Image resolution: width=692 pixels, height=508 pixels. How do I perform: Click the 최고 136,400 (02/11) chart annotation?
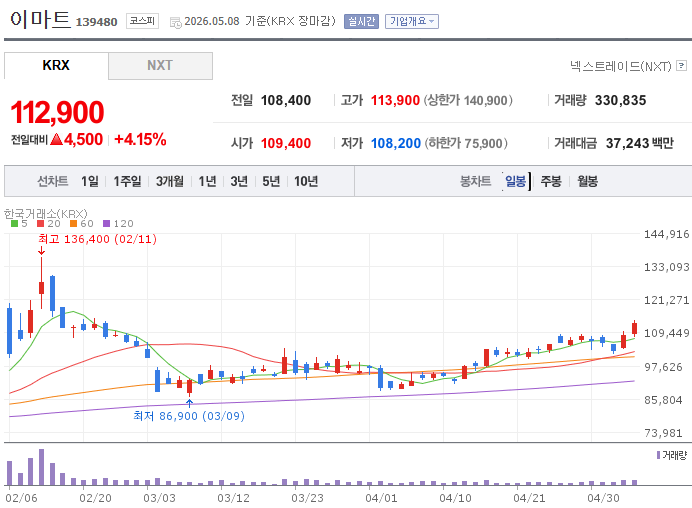[x=98, y=239]
